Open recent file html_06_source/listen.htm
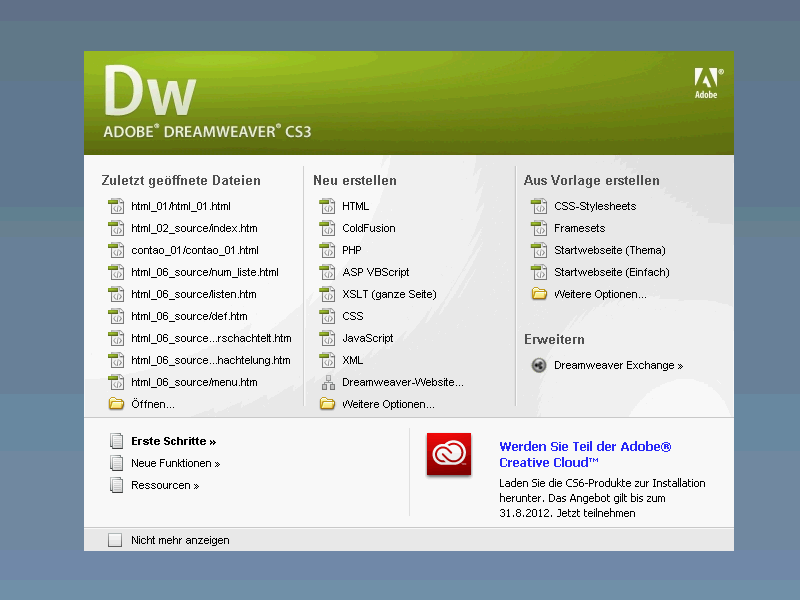 tap(193, 294)
